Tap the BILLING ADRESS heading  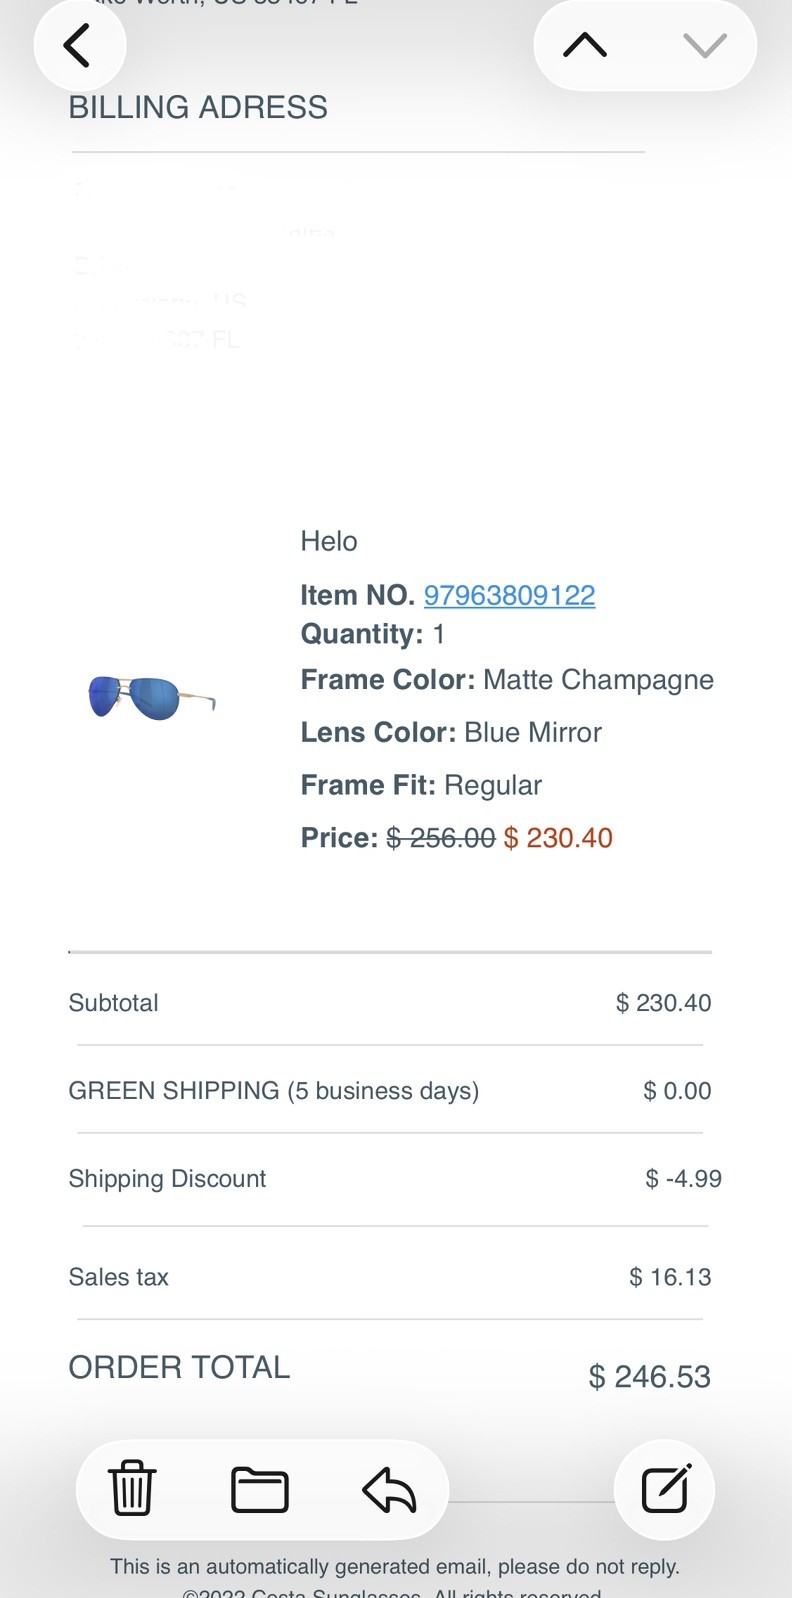click(x=198, y=107)
